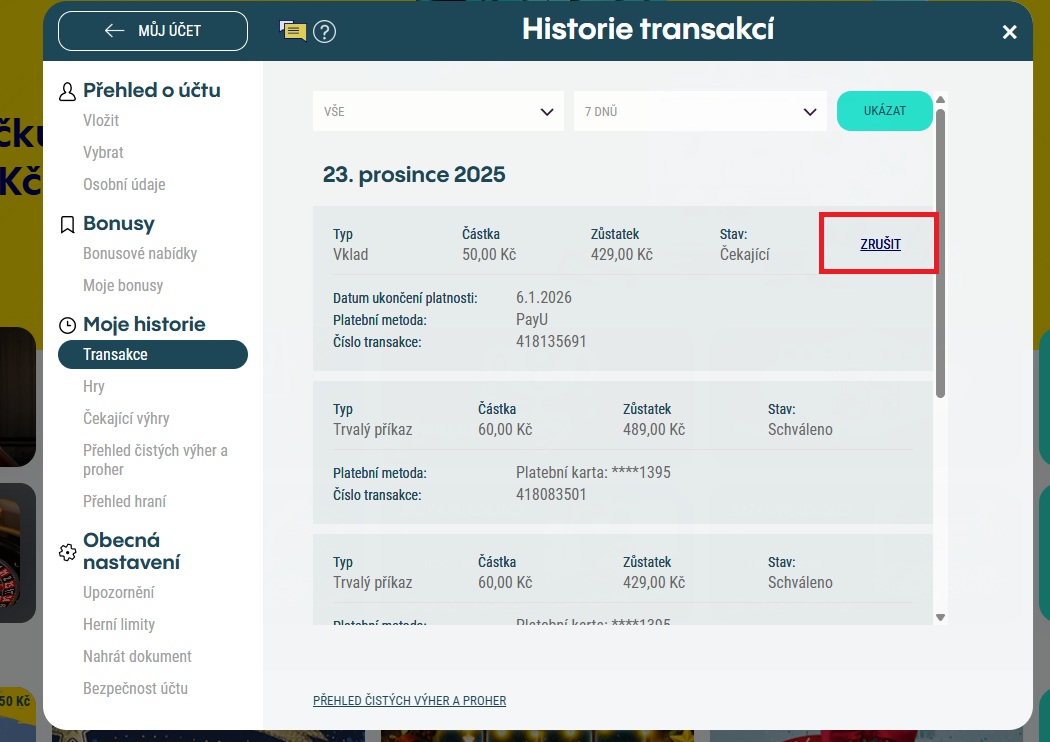Click the Obecná nastavení gear icon

pyautogui.click(x=68, y=552)
